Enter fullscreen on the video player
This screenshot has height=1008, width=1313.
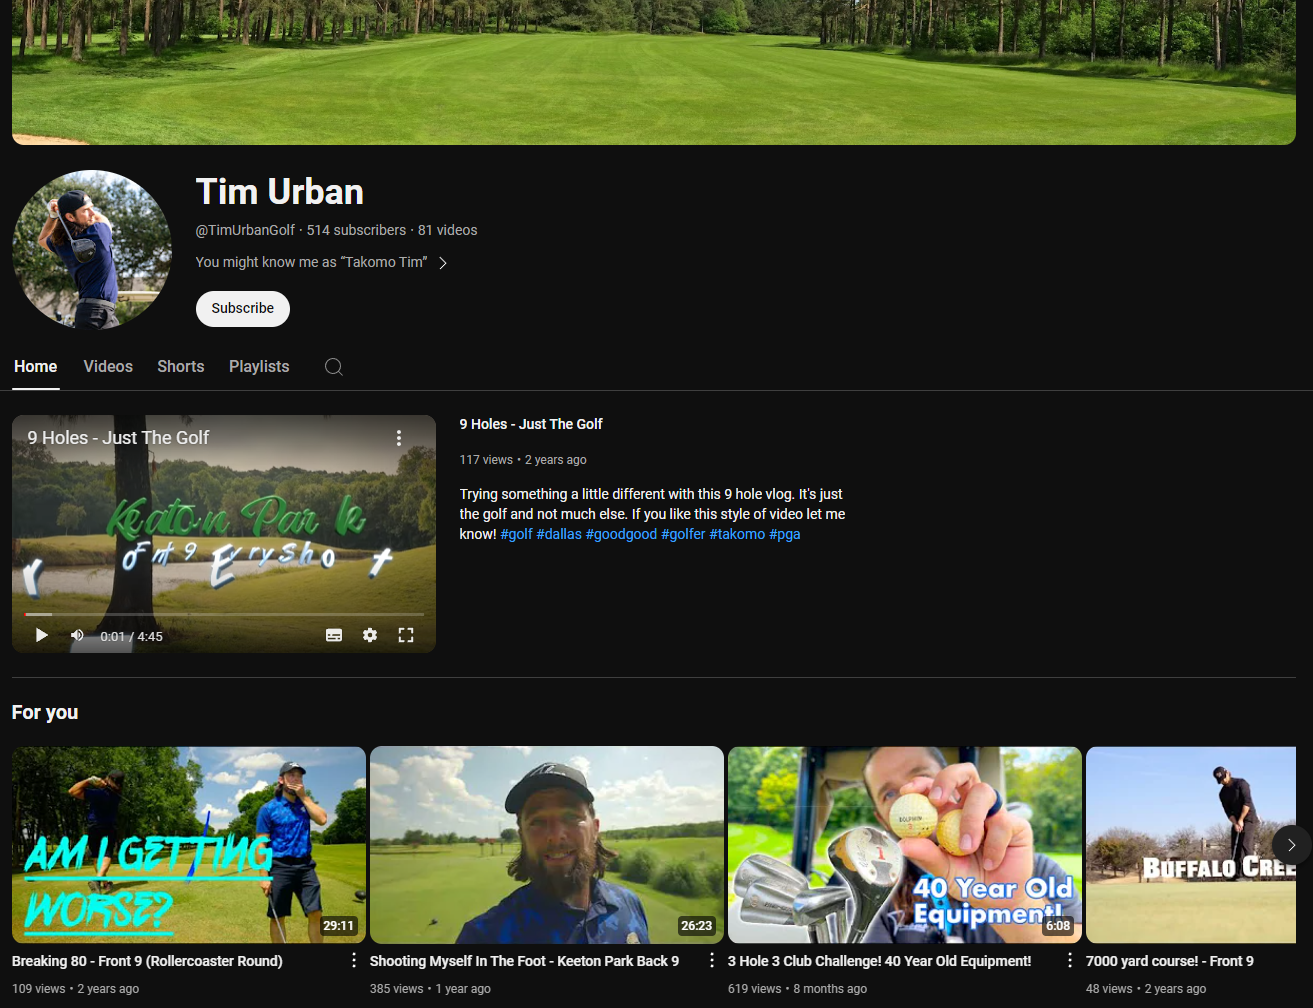pos(406,635)
